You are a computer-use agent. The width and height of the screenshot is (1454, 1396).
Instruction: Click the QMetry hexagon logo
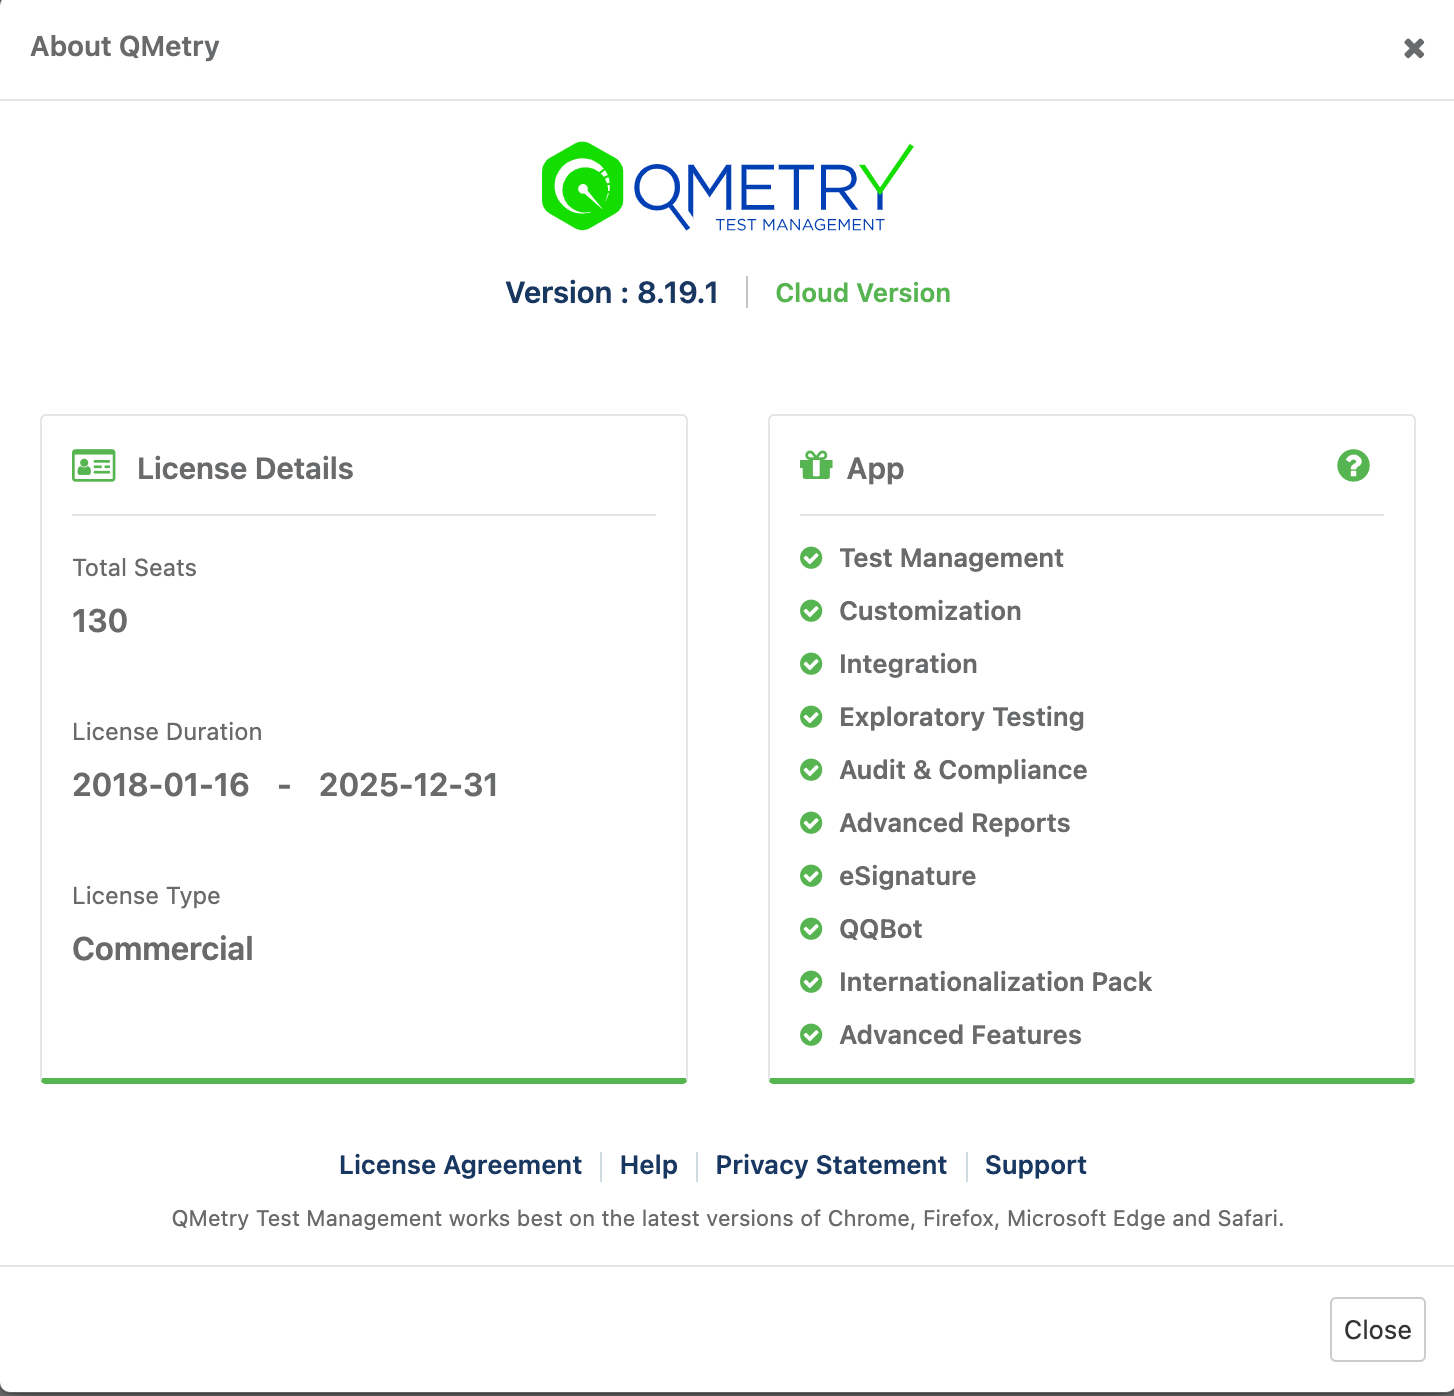point(580,186)
